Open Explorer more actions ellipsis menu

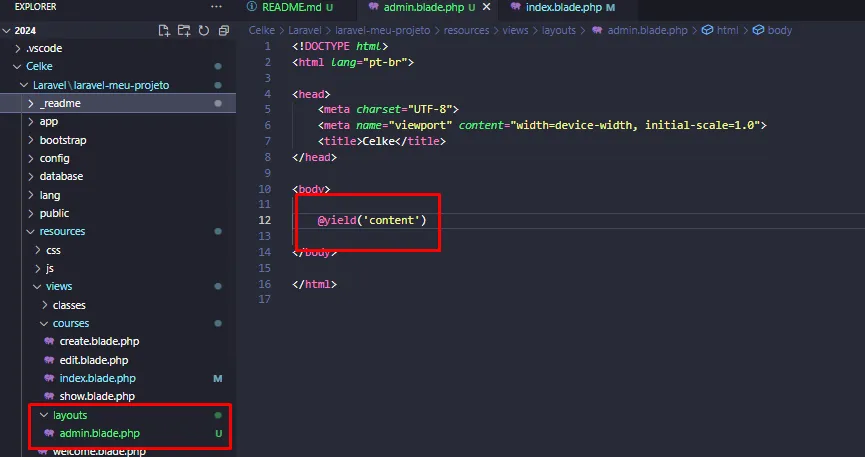click(x=216, y=7)
